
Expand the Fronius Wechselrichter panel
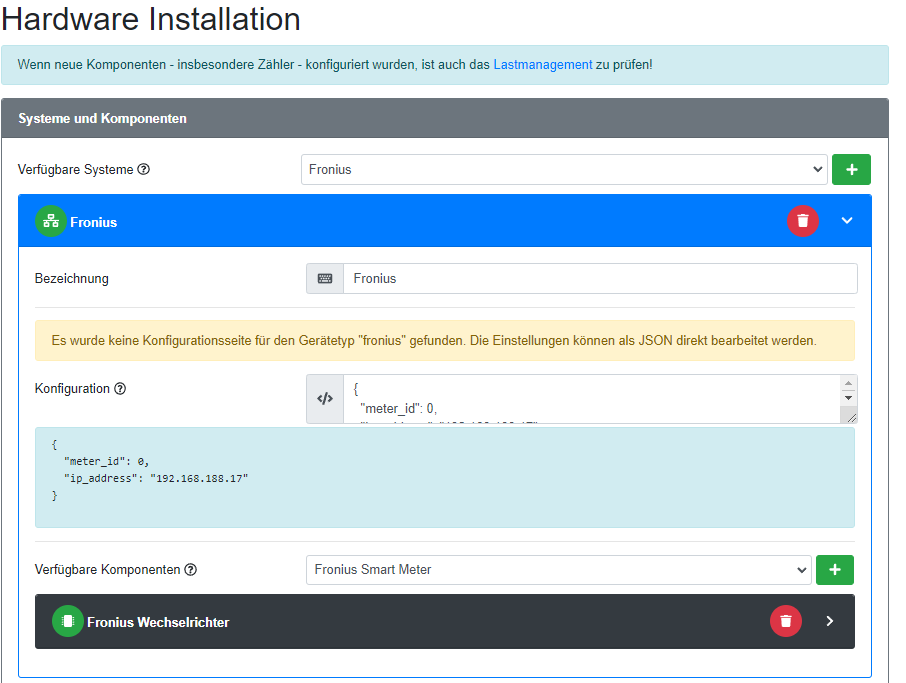(x=829, y=622)
